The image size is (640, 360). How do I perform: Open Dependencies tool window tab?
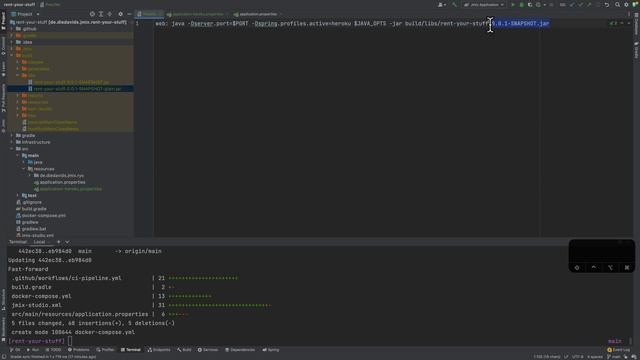(240, 350)
